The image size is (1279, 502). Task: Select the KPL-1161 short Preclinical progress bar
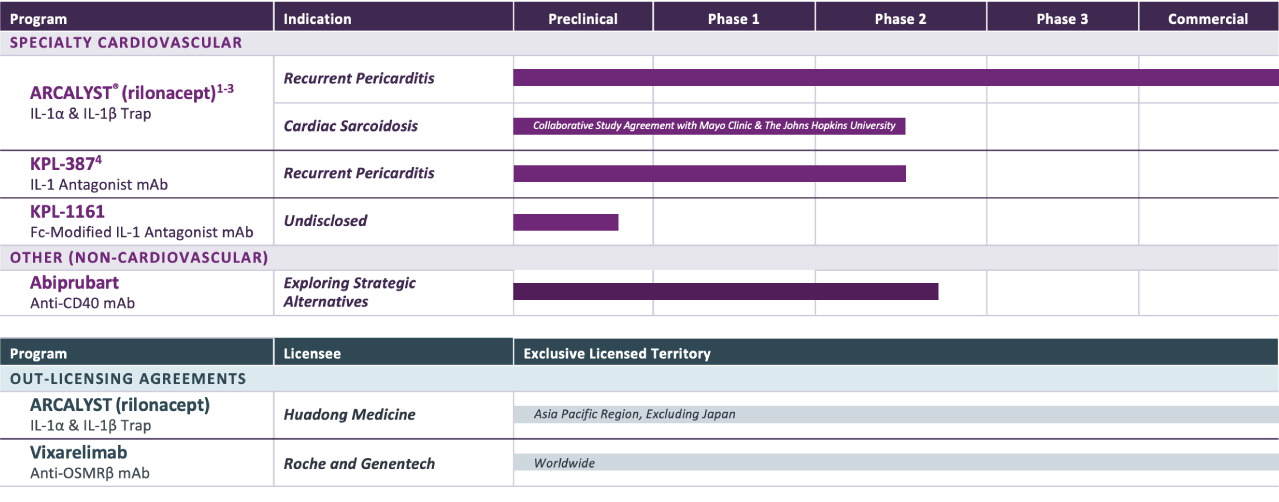coord(566,222)
